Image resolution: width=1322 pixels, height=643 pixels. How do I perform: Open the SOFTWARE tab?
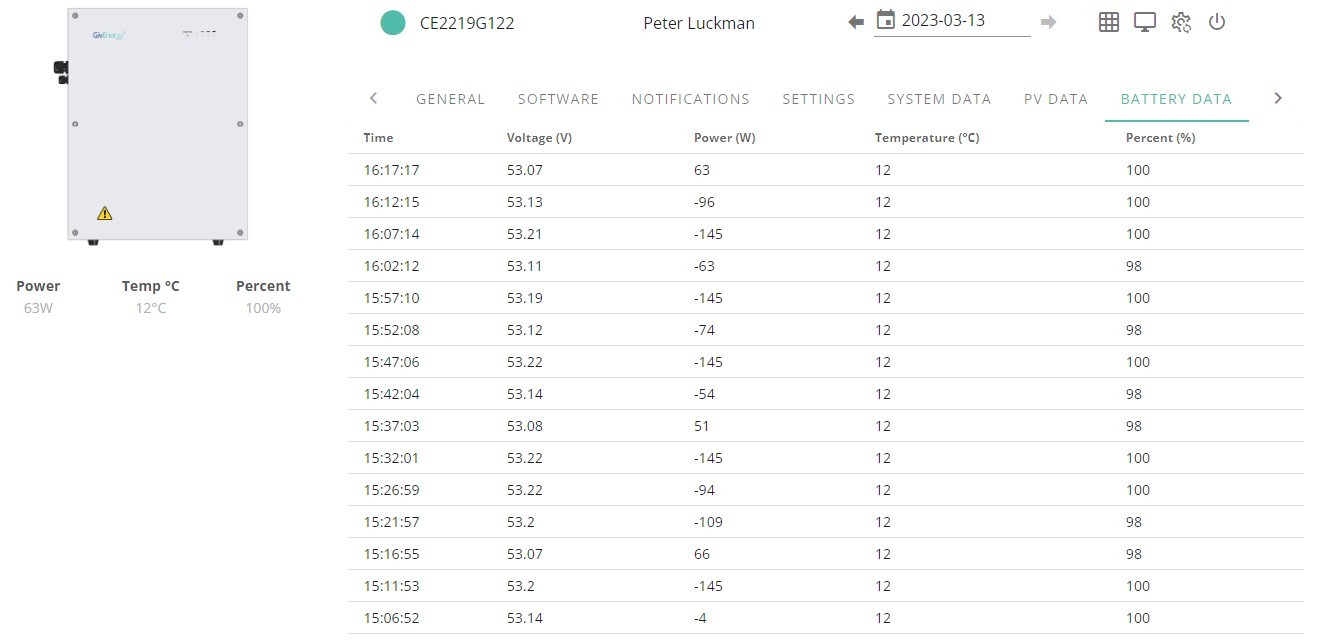coord(558,99)
